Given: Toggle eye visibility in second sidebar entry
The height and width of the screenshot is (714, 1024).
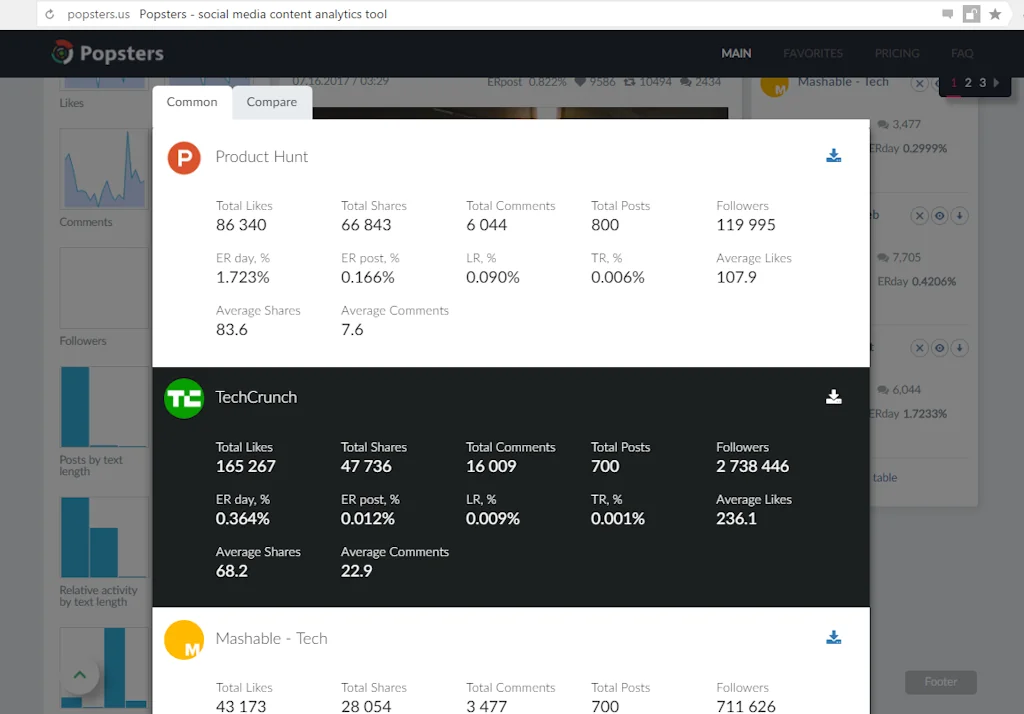Looking at the screenshot, I should 939,216.
